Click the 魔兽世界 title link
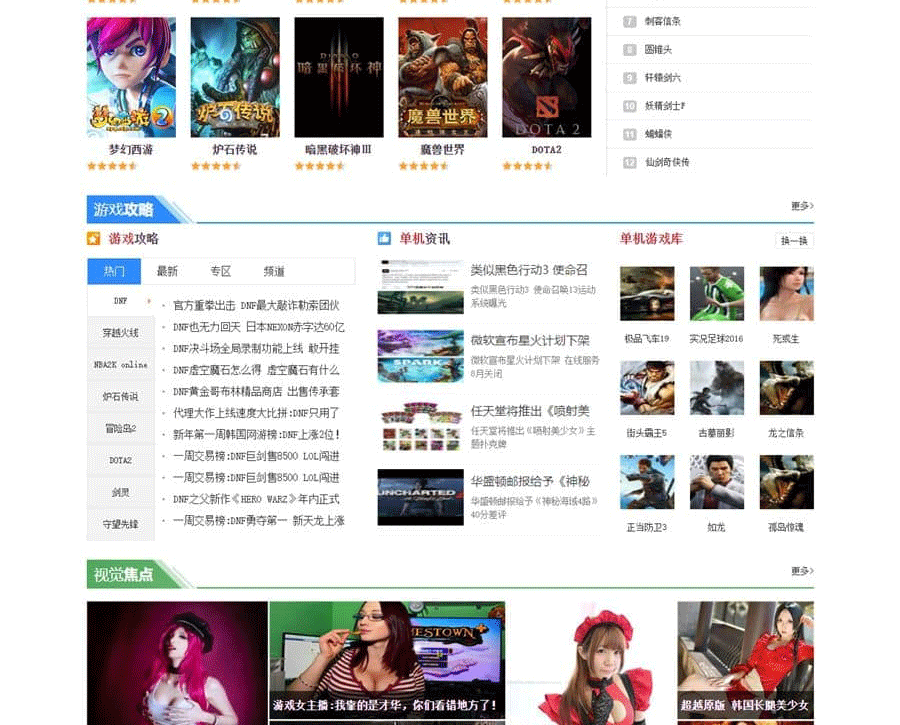The width and height of the screenshot is (900, 725). [x=443, y=150]
